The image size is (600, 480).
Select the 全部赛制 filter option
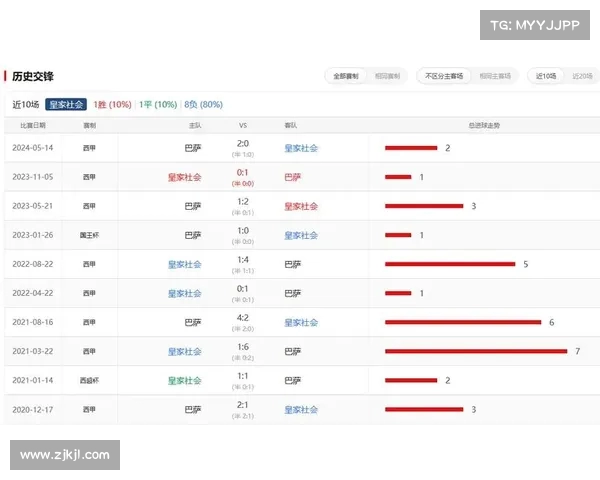coord(346,76)
